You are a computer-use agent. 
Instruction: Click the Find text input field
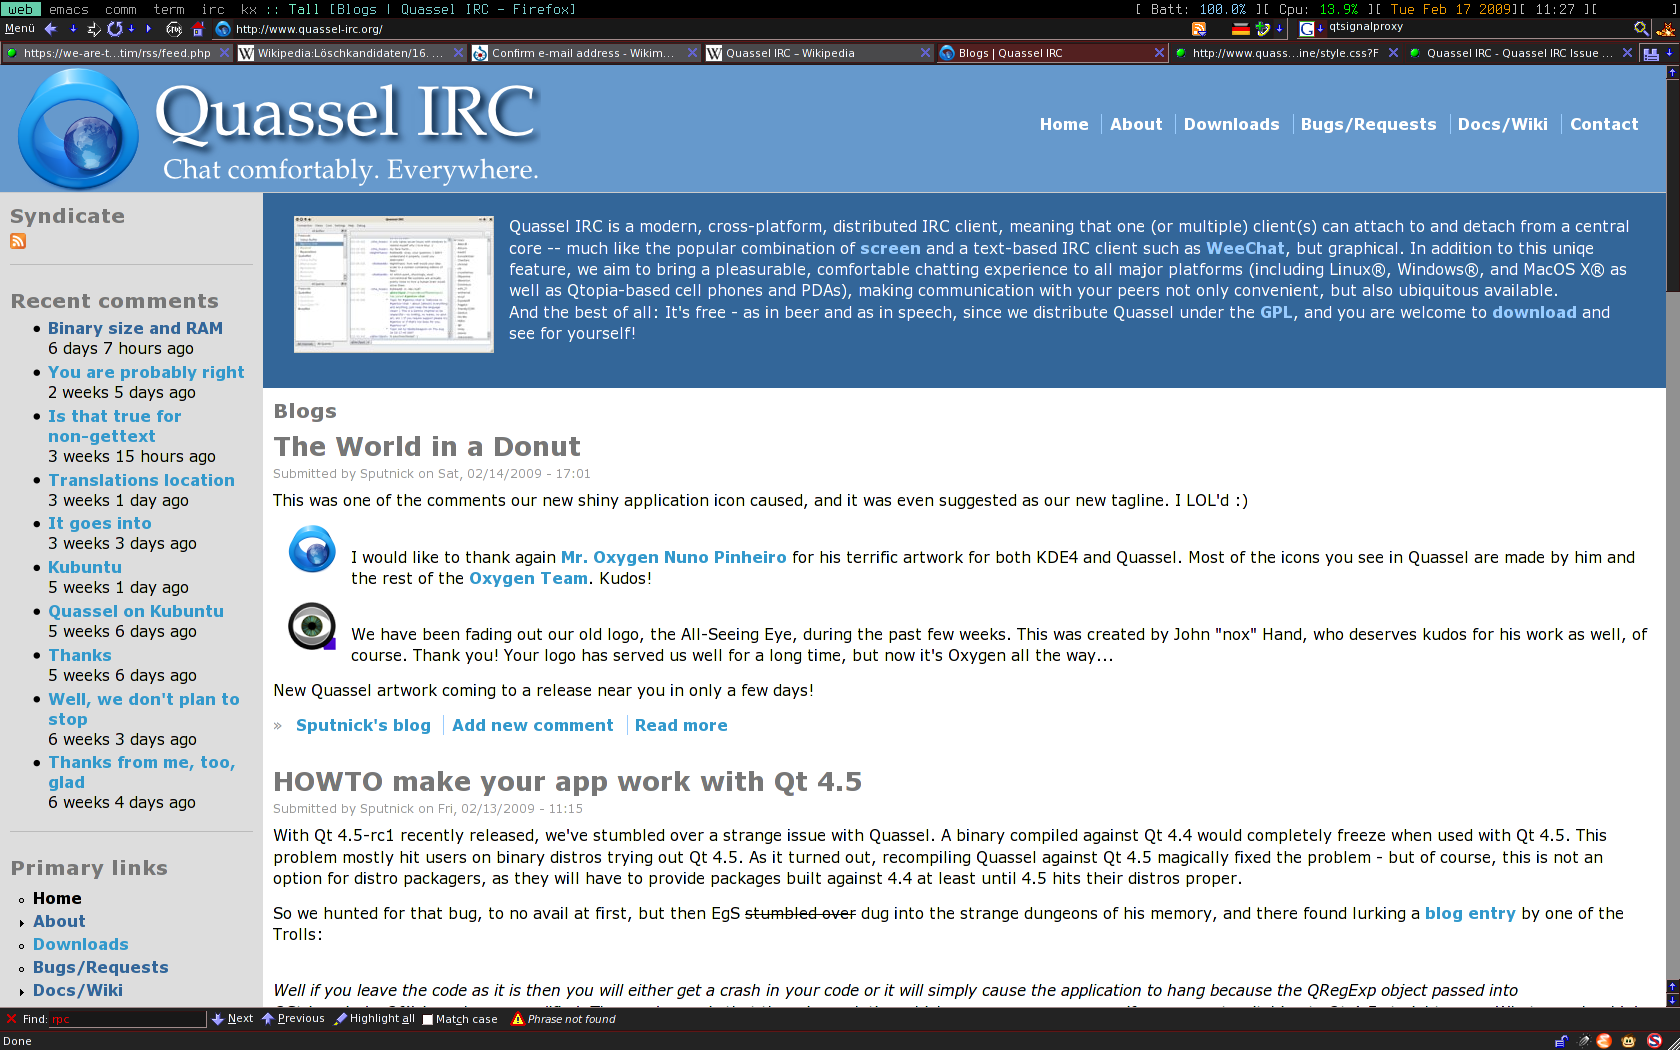click(127, 1019)
